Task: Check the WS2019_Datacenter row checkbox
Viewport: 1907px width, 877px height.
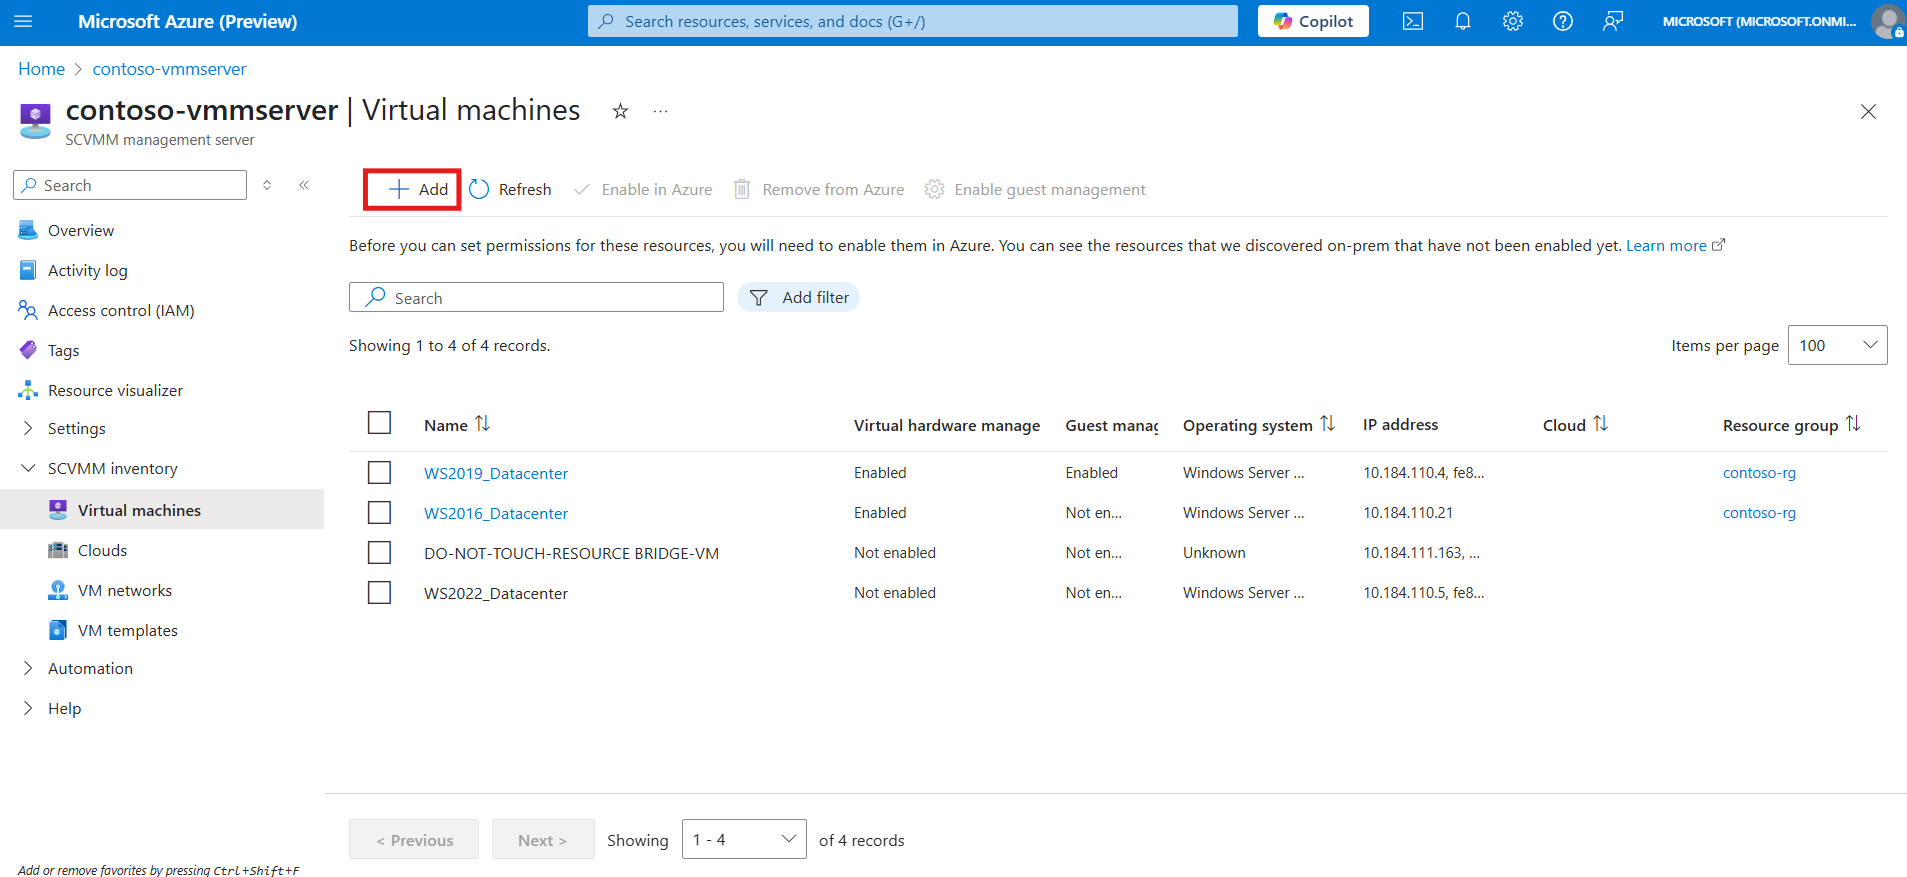Action: point(379,472)
